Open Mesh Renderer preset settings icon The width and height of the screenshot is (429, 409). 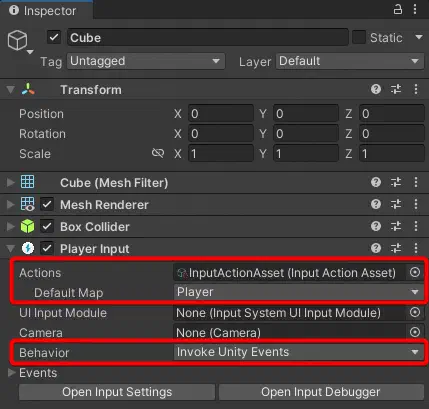(396, 204)
